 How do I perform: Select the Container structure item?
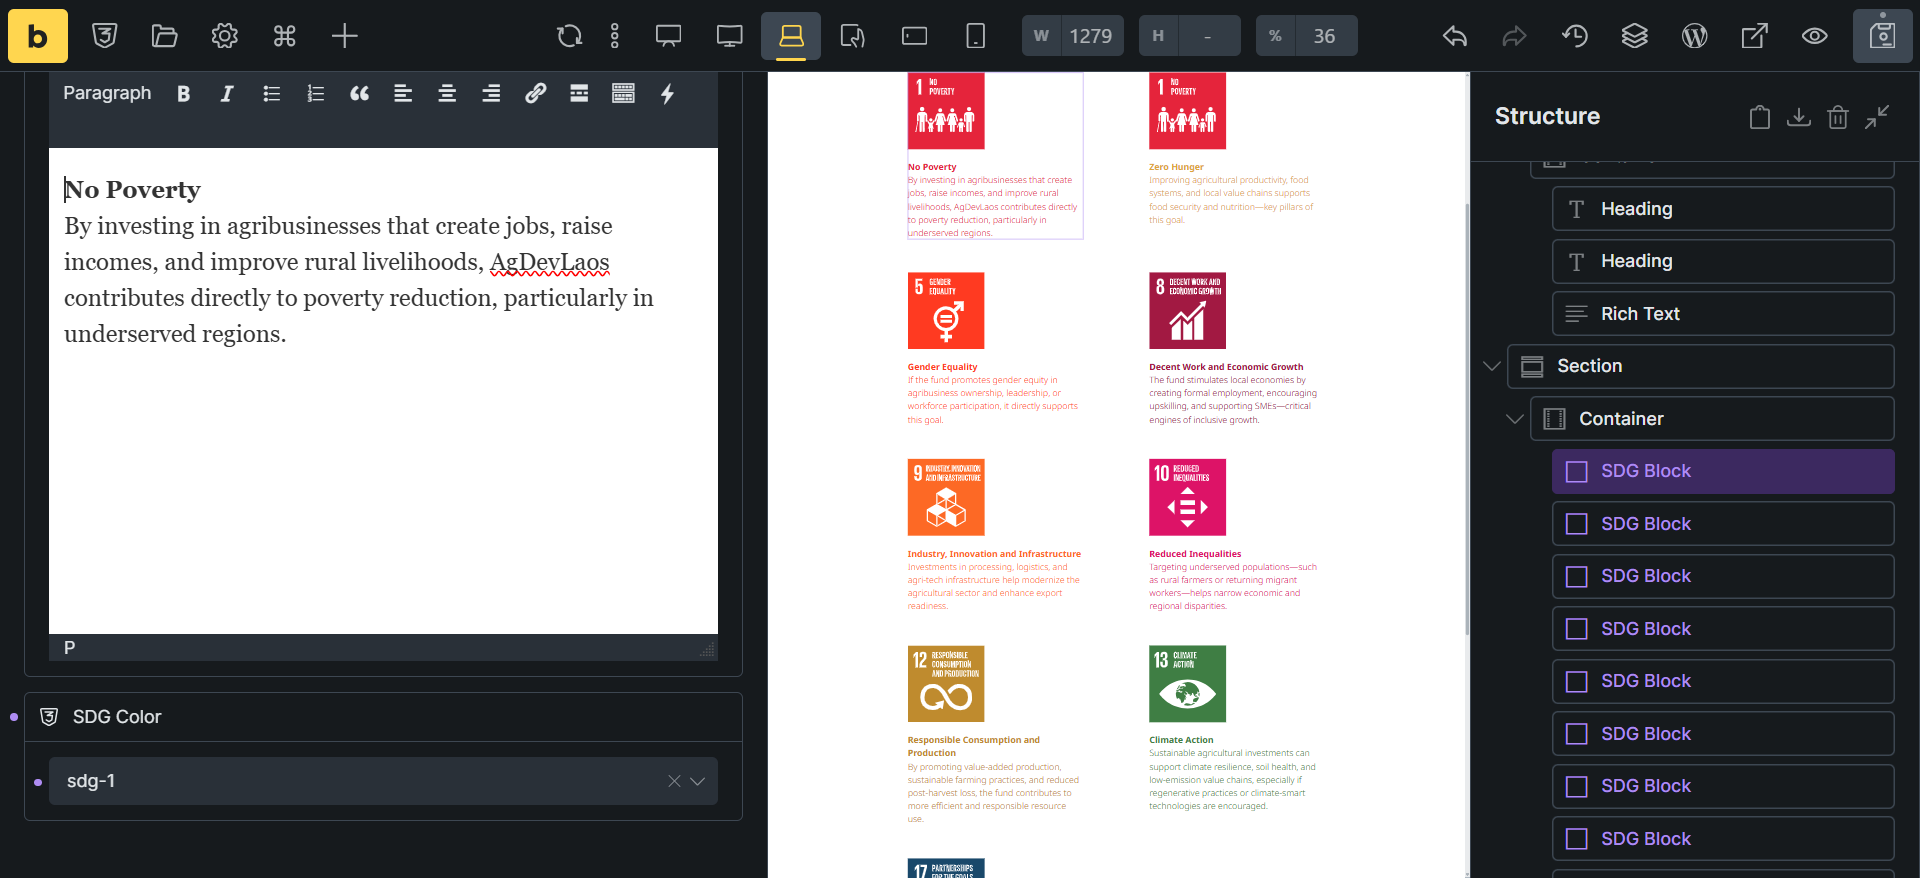pos(1712,419)
